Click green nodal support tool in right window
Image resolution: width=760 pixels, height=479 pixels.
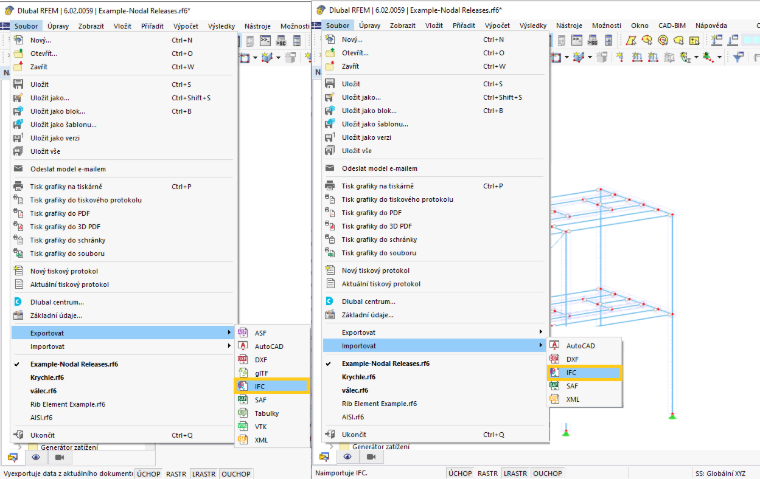tap(708, 57)
